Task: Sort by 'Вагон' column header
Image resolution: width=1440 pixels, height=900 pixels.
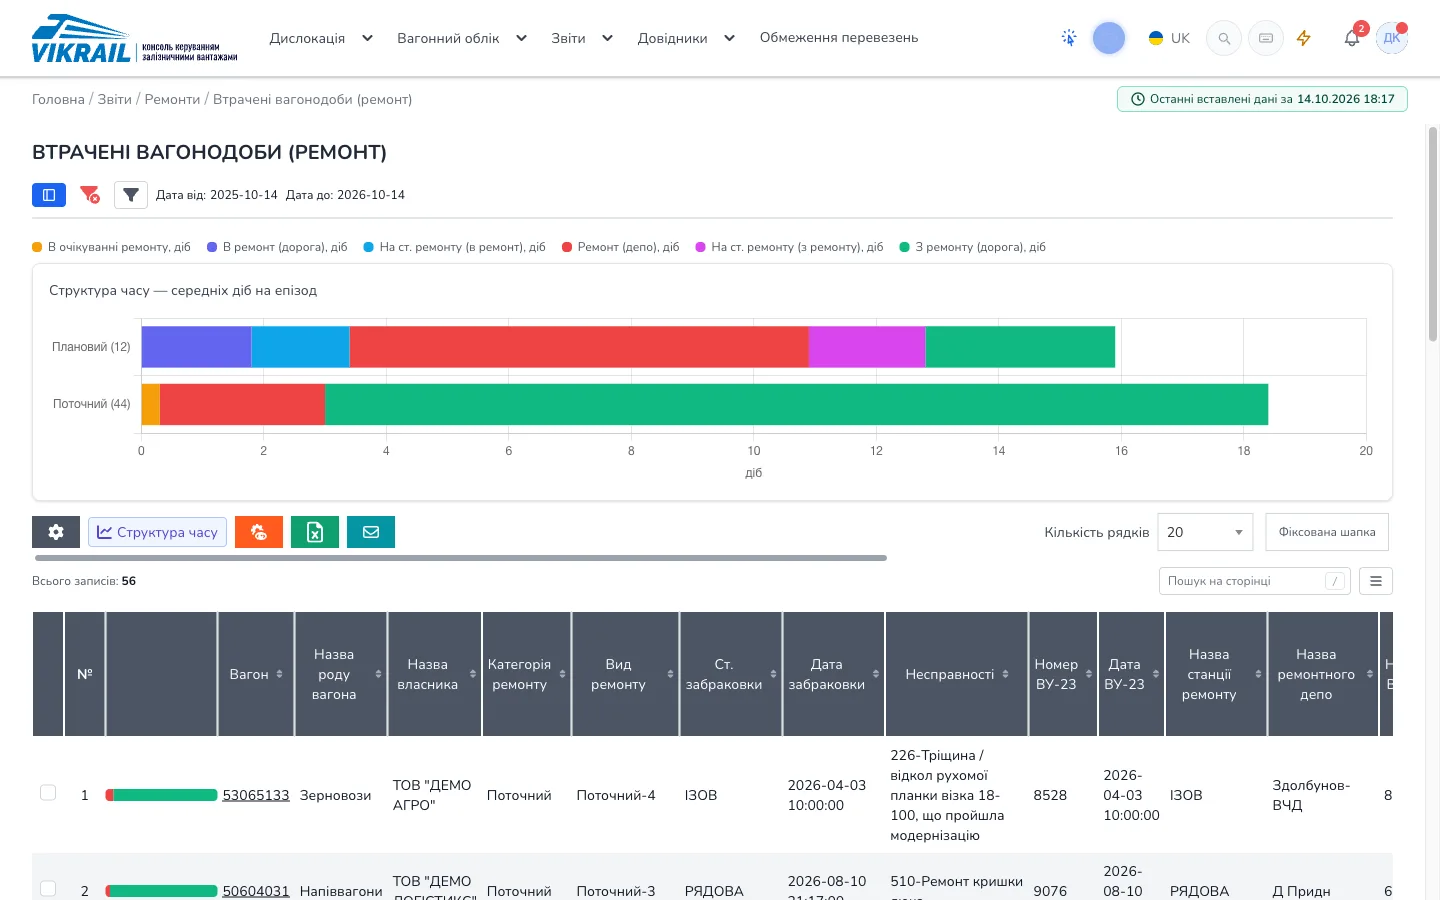Action: [x=256, y=674]
